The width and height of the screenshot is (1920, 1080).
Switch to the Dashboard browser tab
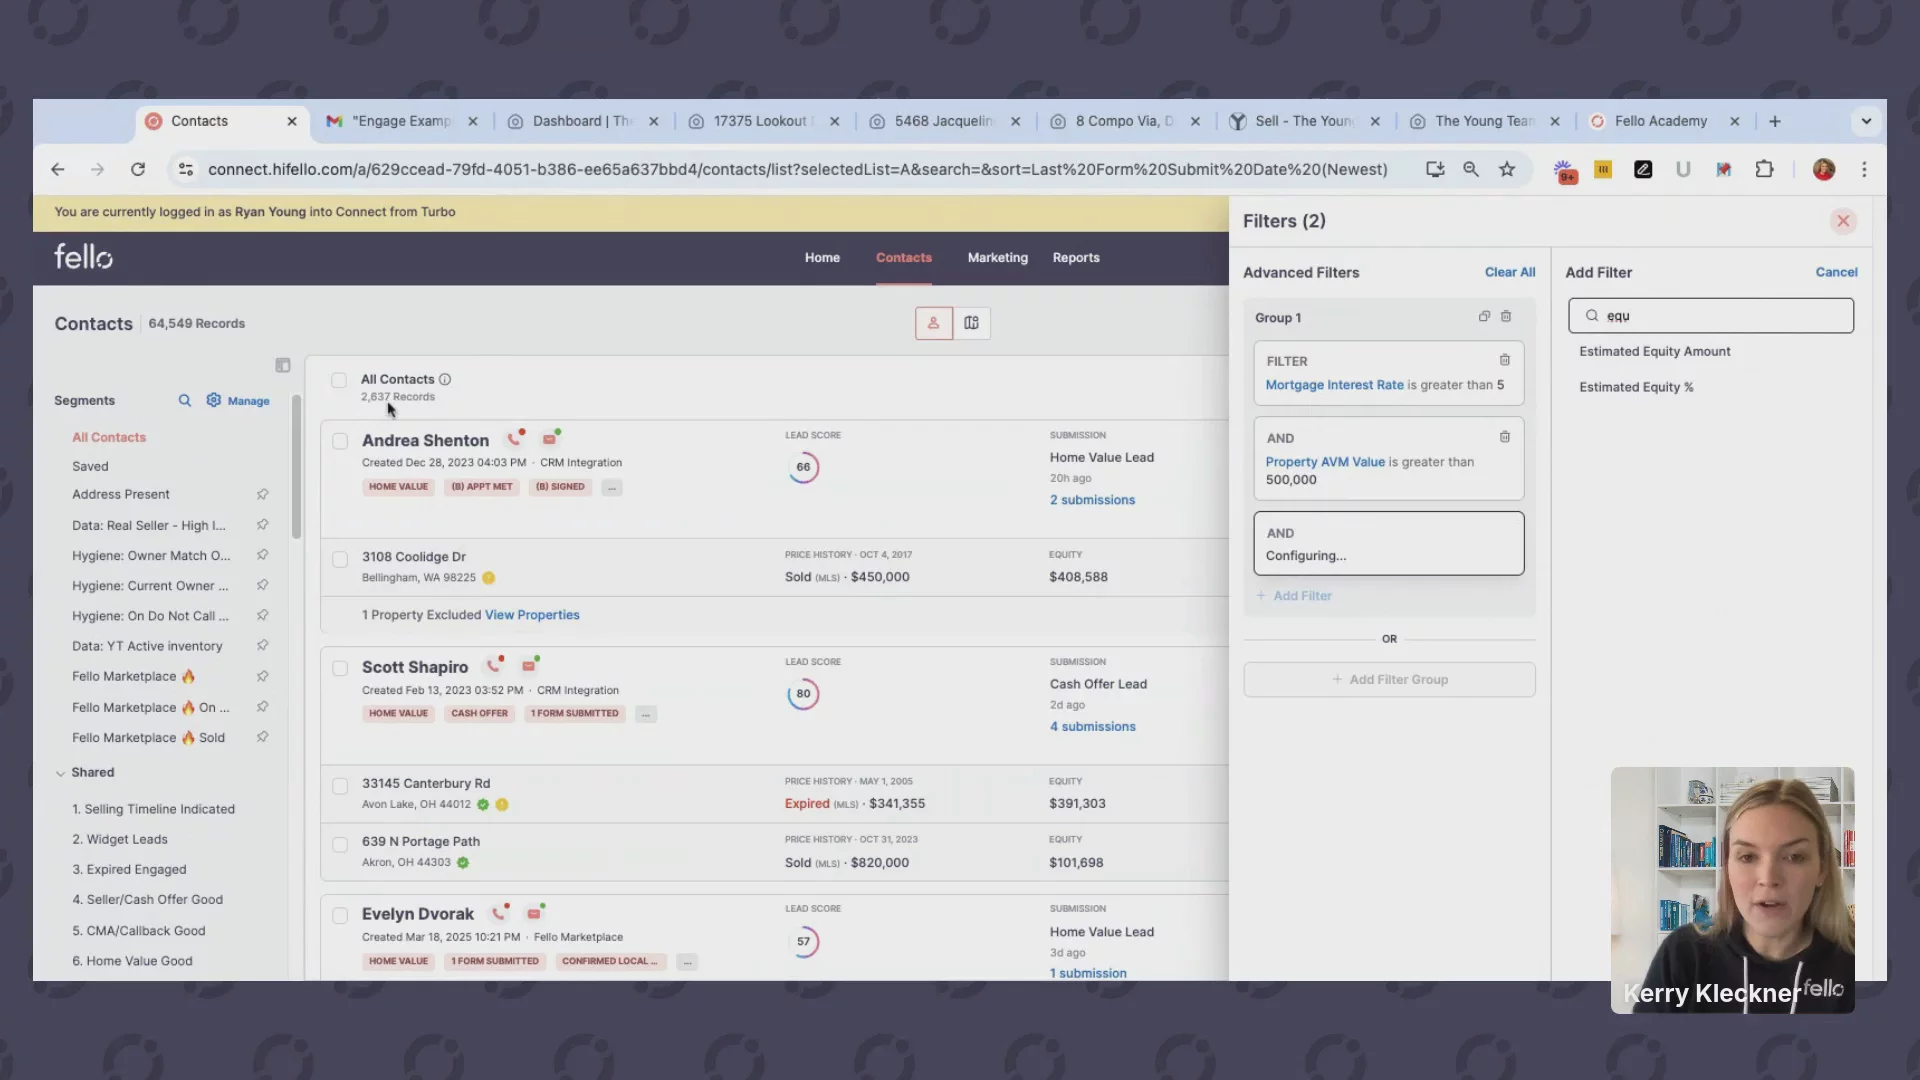click(x=581, y=121)
